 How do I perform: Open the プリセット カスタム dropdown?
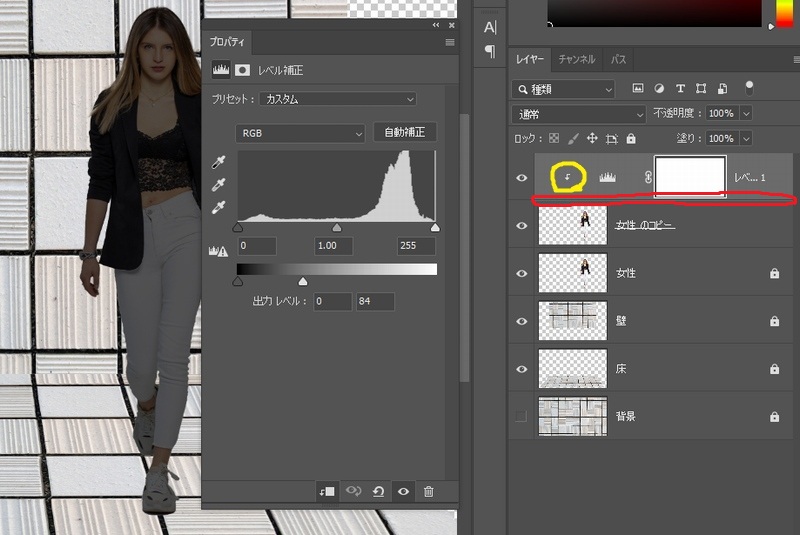[338, 99]
